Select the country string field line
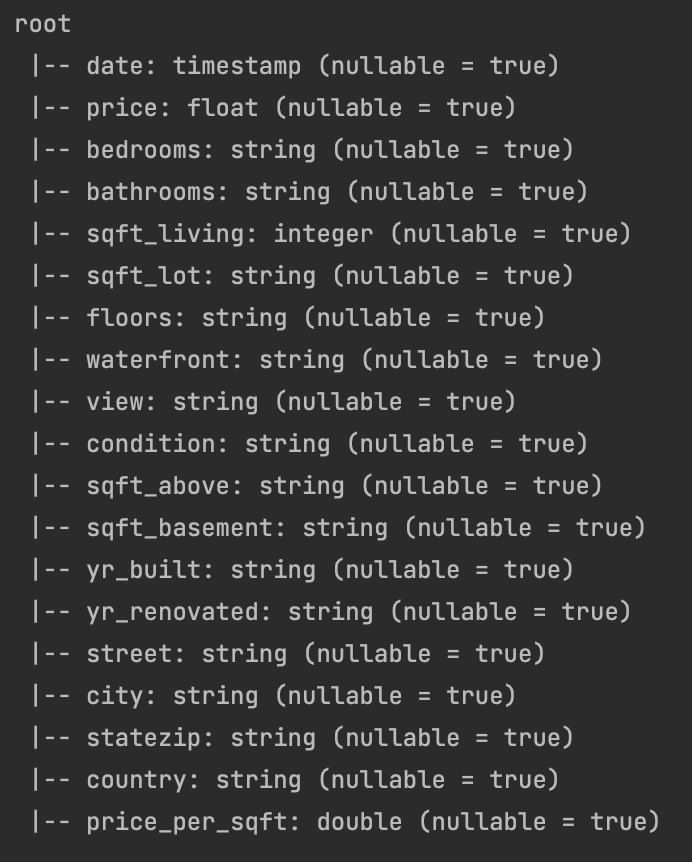692x862 pixels. (x=296, y=780)
